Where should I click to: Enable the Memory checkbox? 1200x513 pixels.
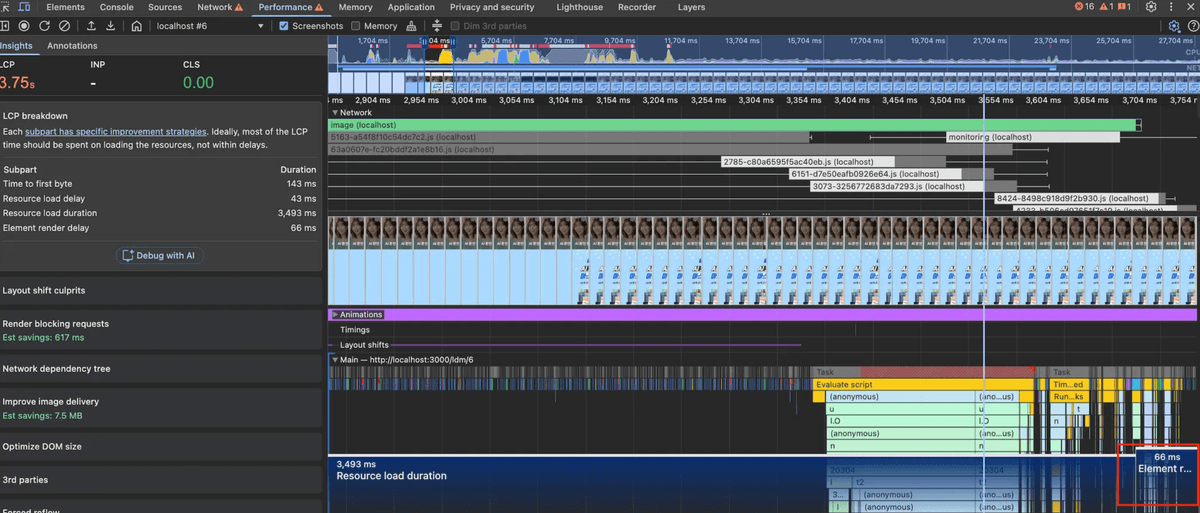(x=356, y=26)
